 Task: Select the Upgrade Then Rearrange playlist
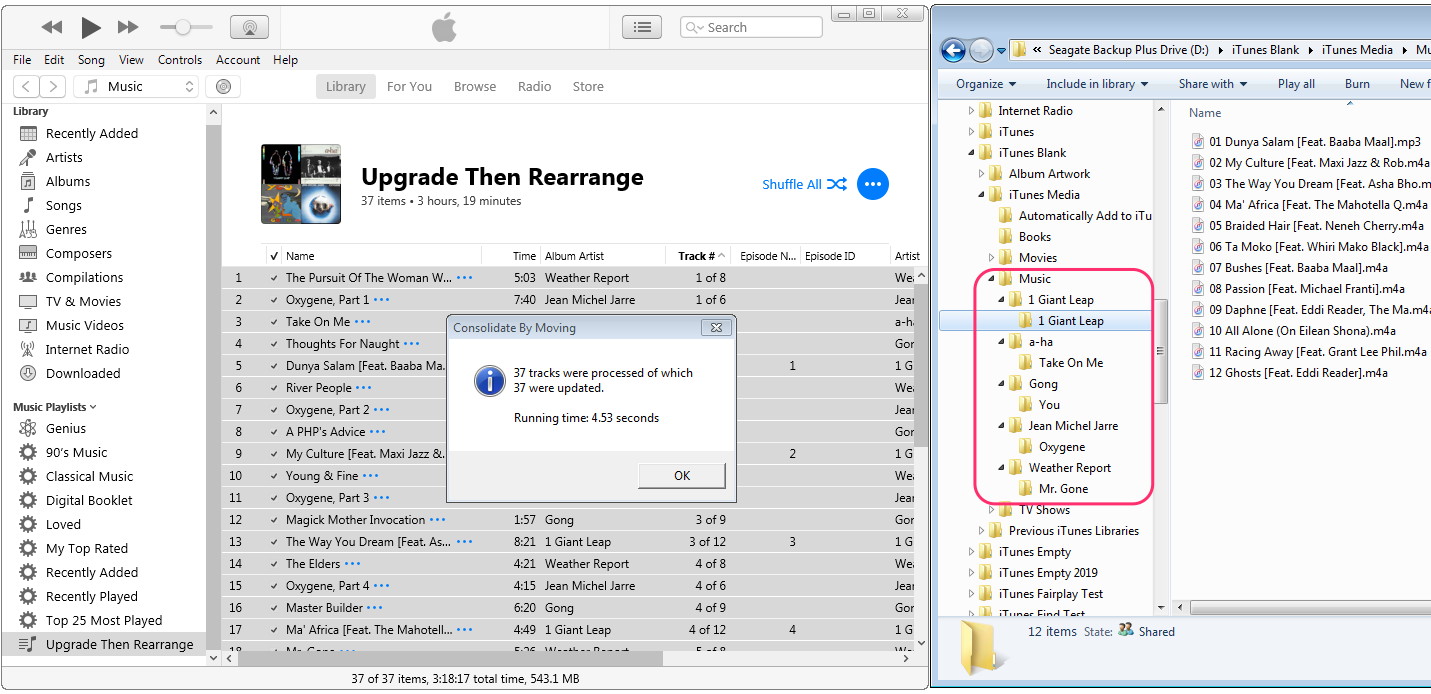104,645
